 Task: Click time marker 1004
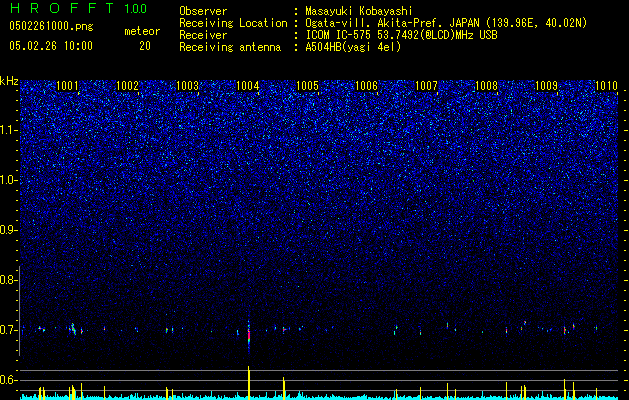(248, 86)
